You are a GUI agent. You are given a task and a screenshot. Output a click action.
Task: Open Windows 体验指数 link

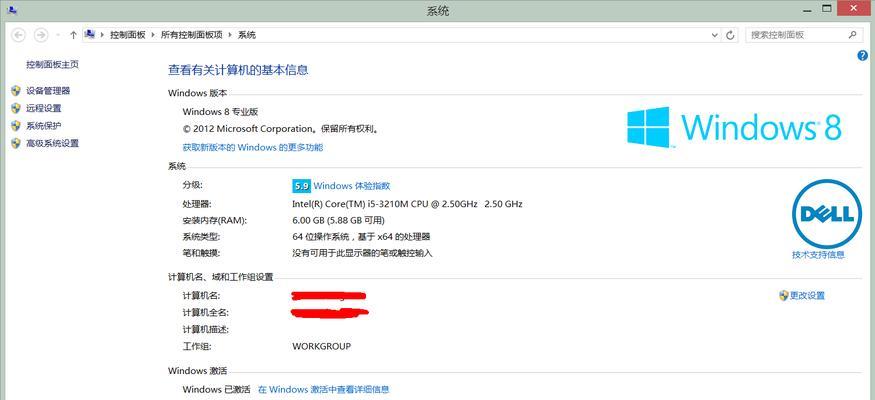pyautogui.click(x=352, y=186)
